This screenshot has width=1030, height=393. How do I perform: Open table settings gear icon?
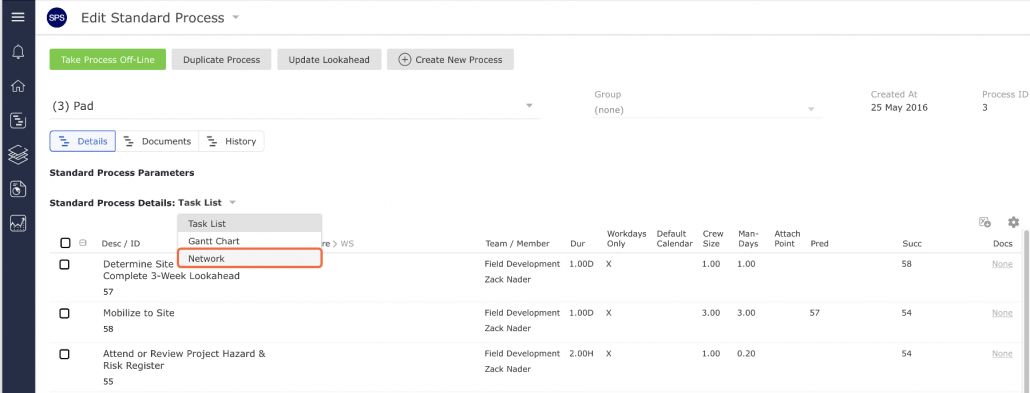[1014, 222]
